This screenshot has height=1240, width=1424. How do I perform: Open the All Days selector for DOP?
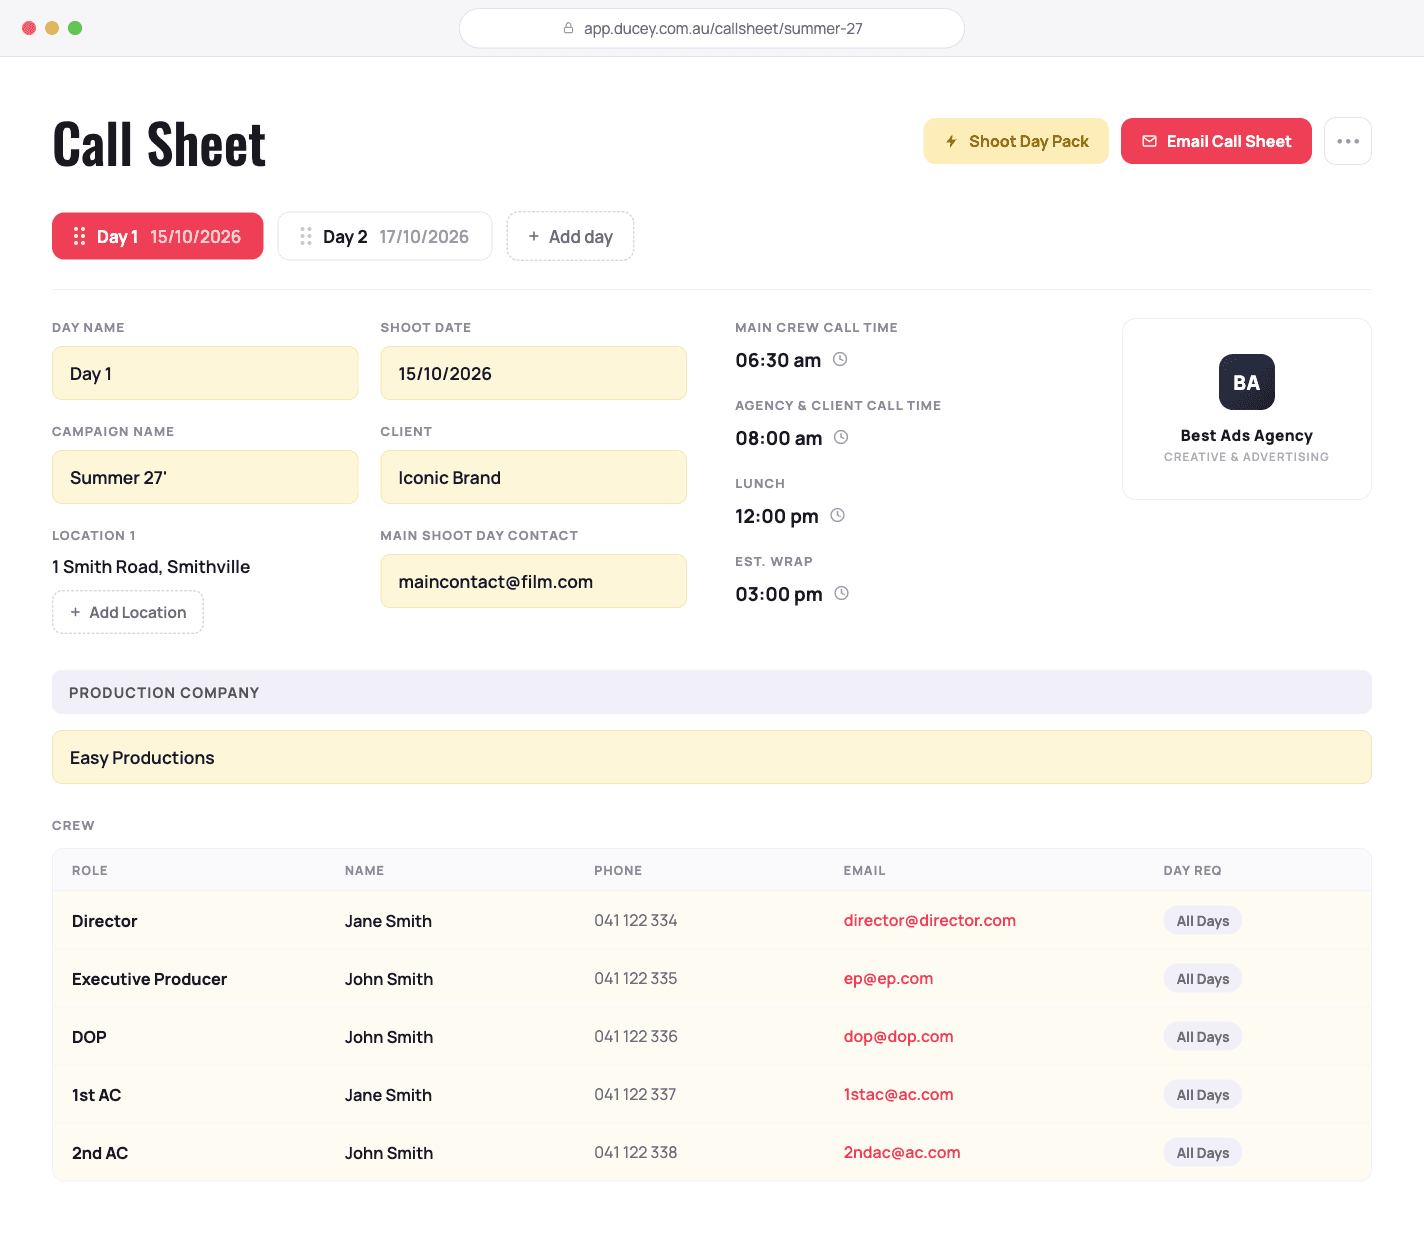[1203, 1037]
